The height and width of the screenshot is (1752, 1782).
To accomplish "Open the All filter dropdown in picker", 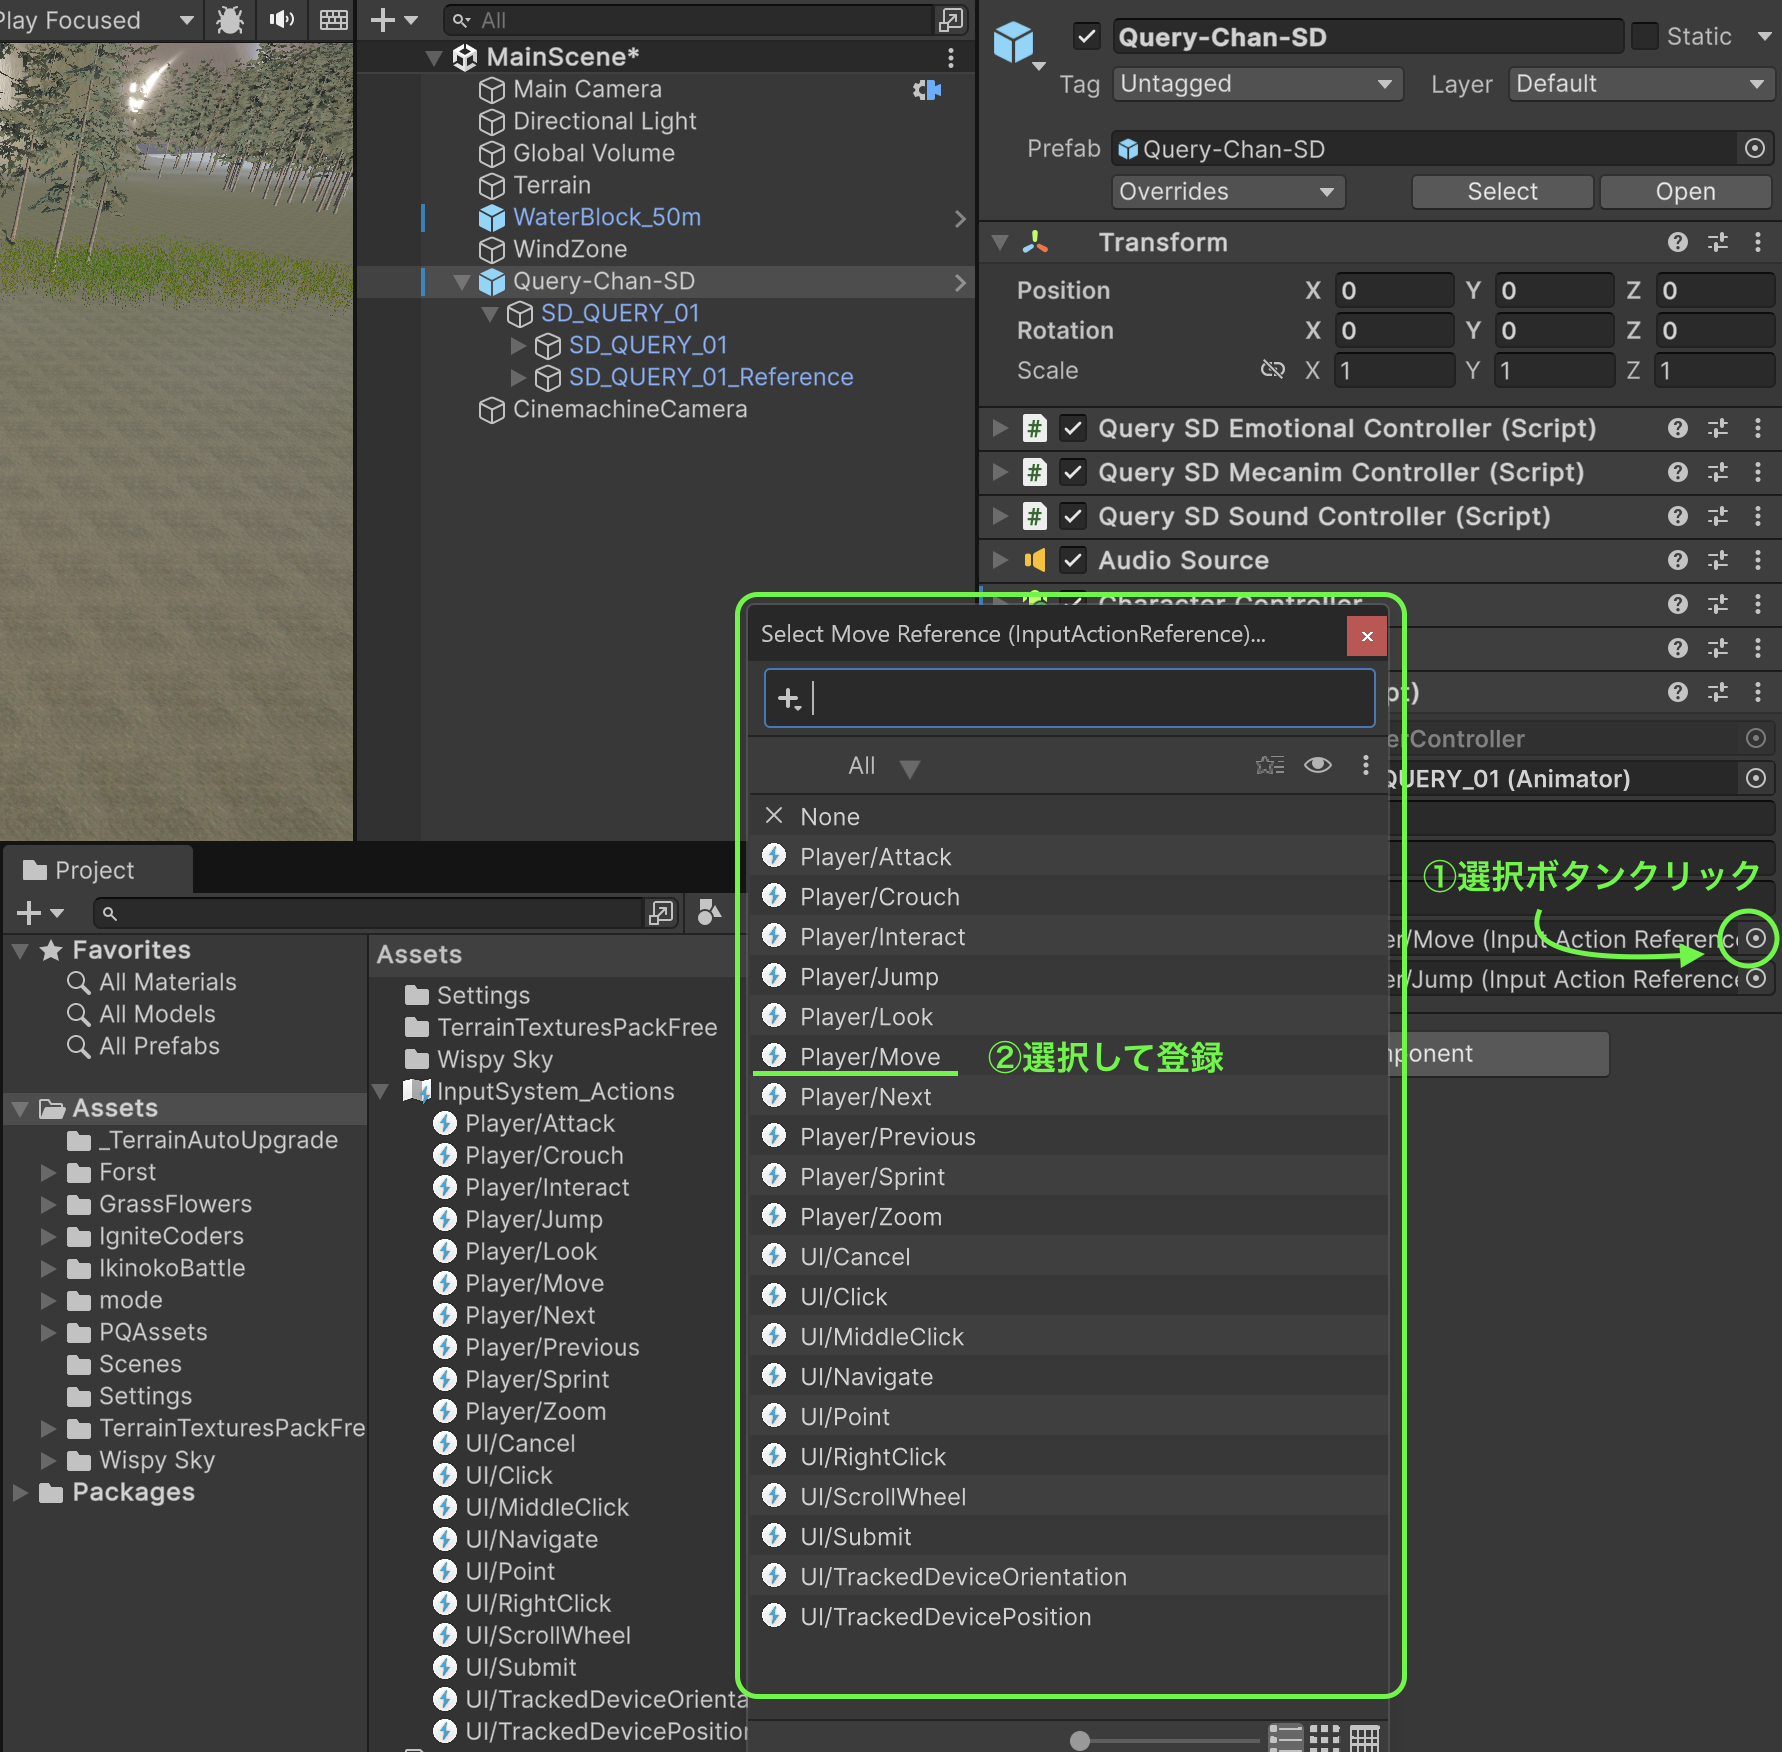I will [x=883, y=766].
